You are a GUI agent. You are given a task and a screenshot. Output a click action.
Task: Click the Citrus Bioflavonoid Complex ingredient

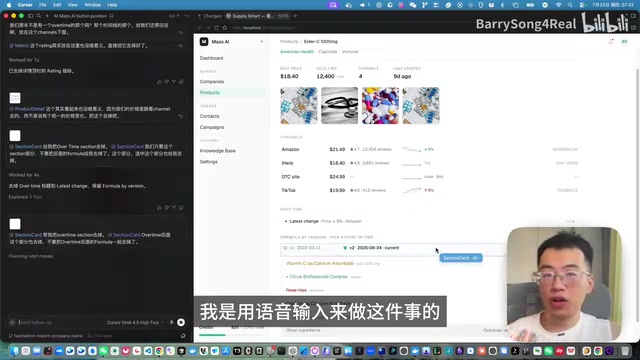coord(317,277)
